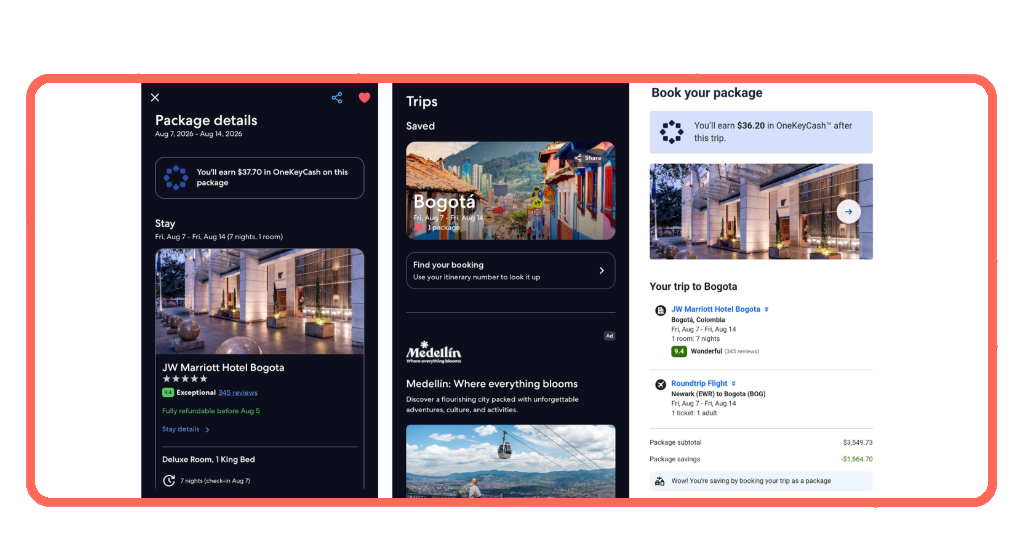Screen dimensions: 1024x536
Task: Open JW Marriott hotel photo in Package details
Action: (259, 301)
